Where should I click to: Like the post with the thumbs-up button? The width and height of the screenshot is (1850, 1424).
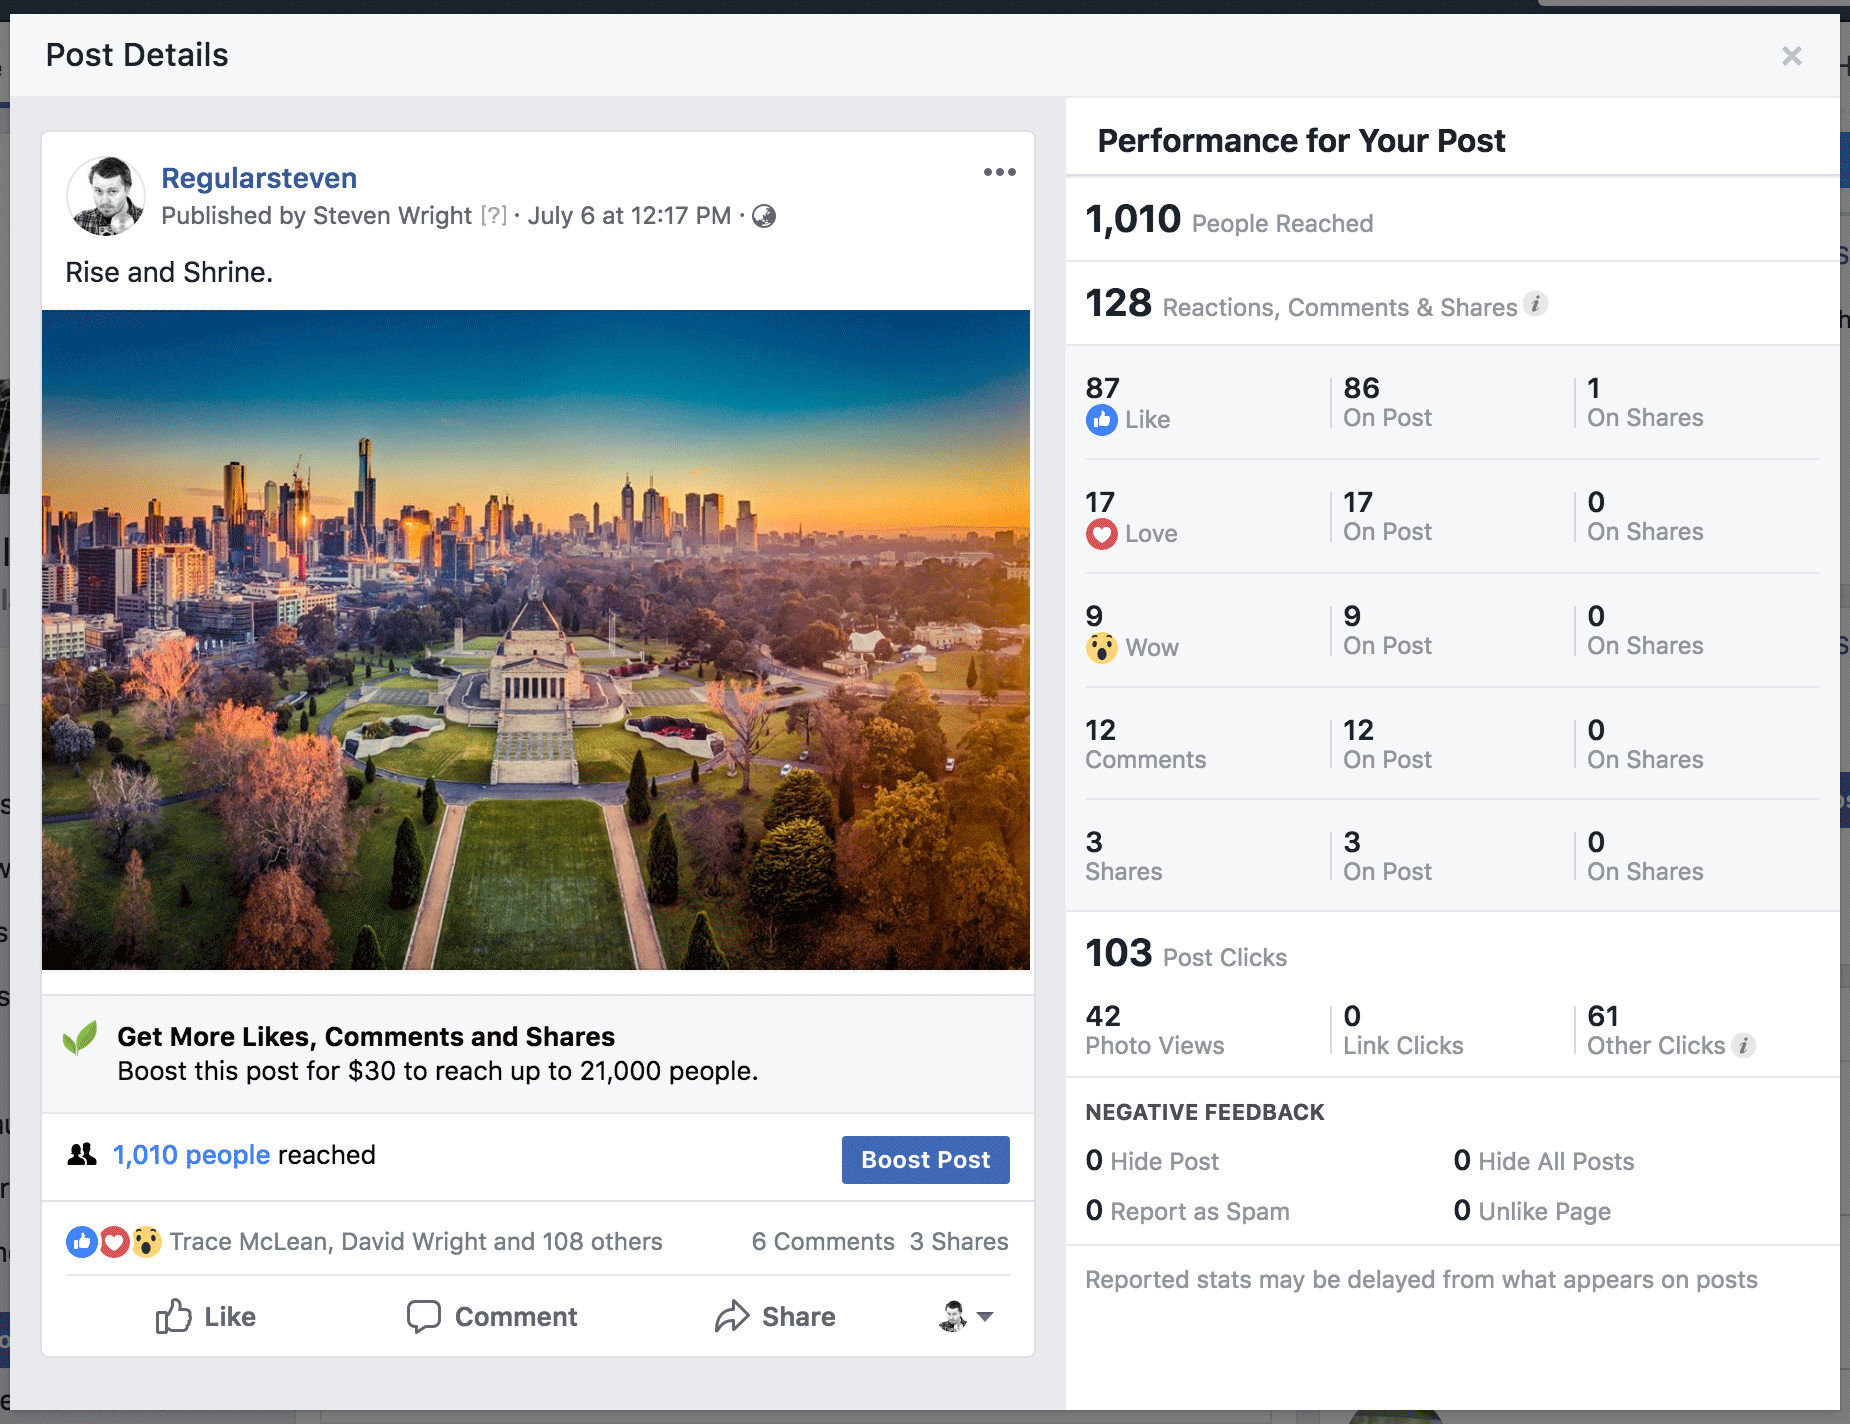(x=206, y=1316)
